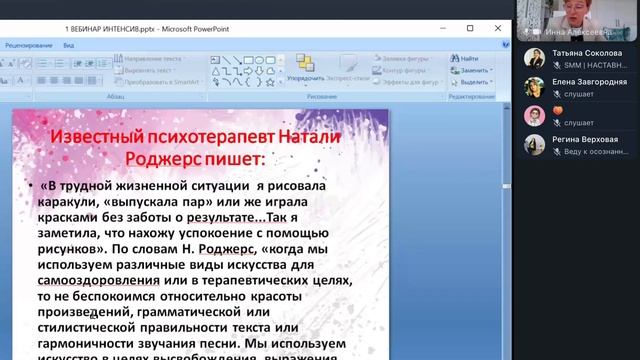640x360 pixels.
Task: Select the wavy curve shape
Action: [x=237, y=82]
